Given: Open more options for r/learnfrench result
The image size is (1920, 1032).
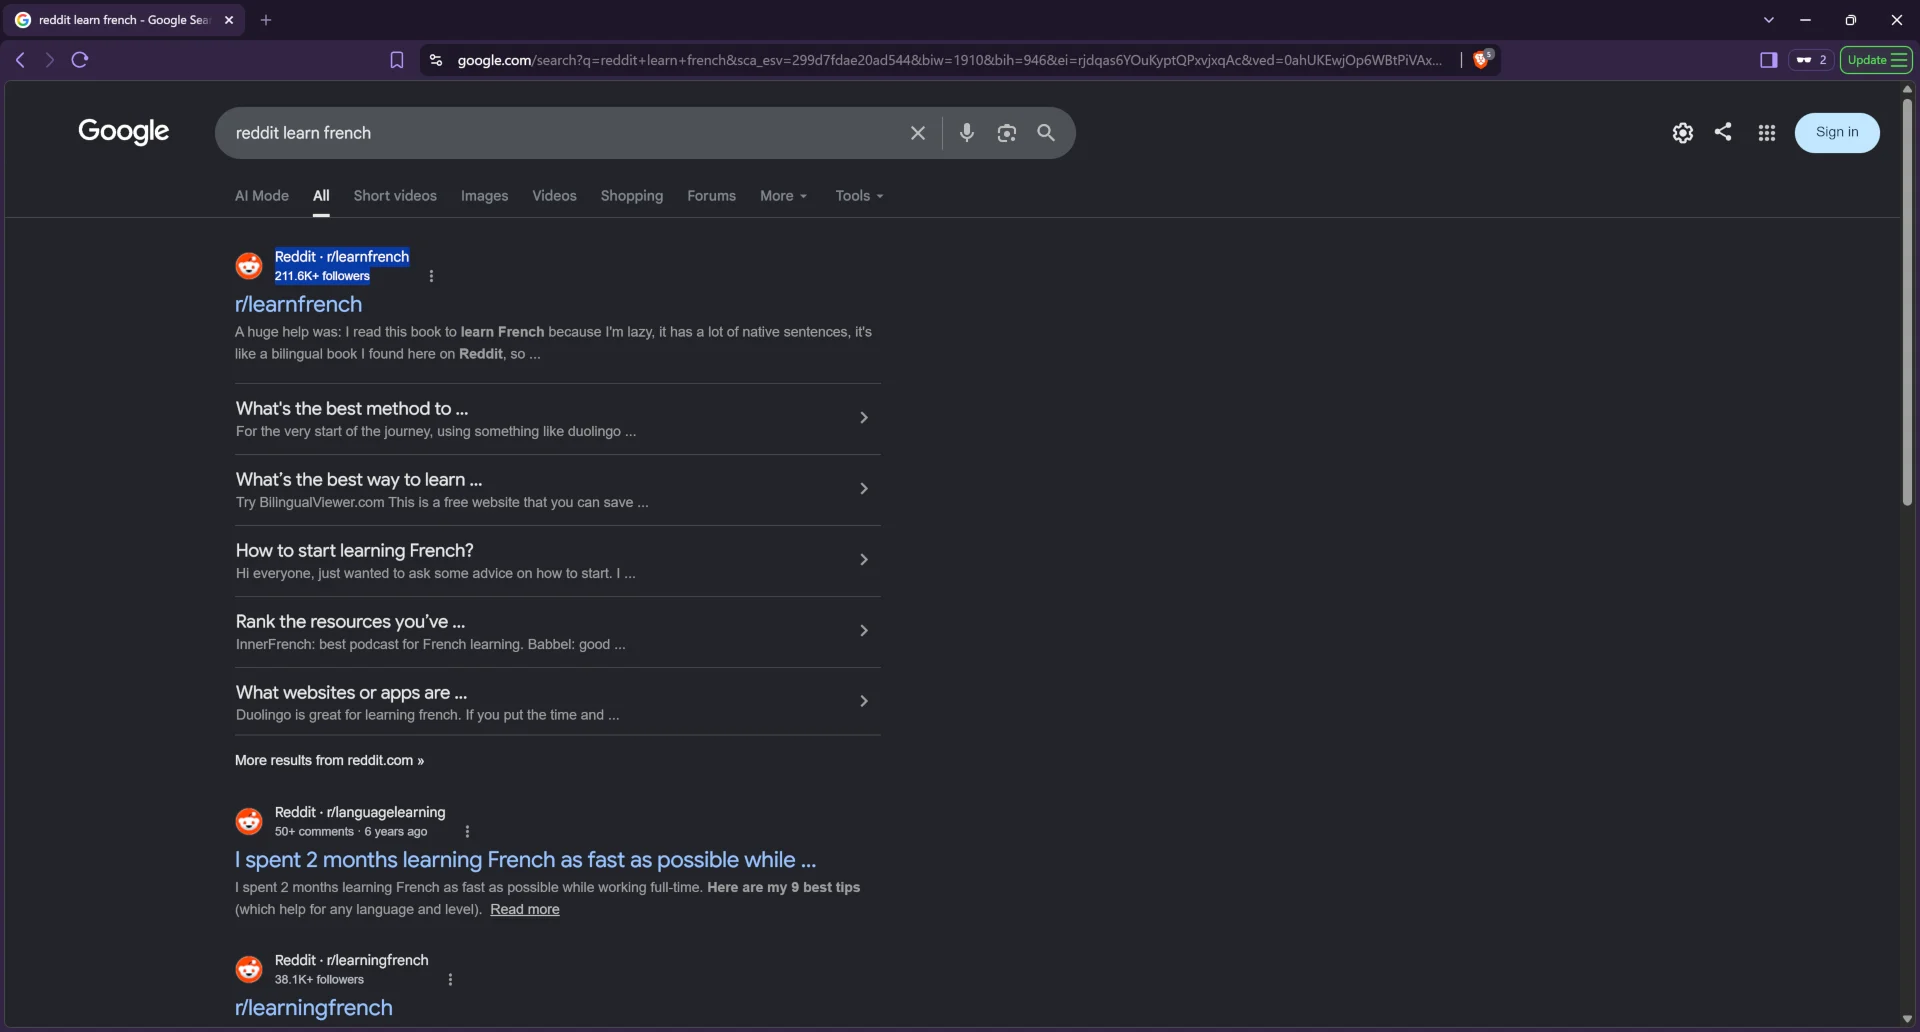Looking at the screenshot, I should [431, 276].
